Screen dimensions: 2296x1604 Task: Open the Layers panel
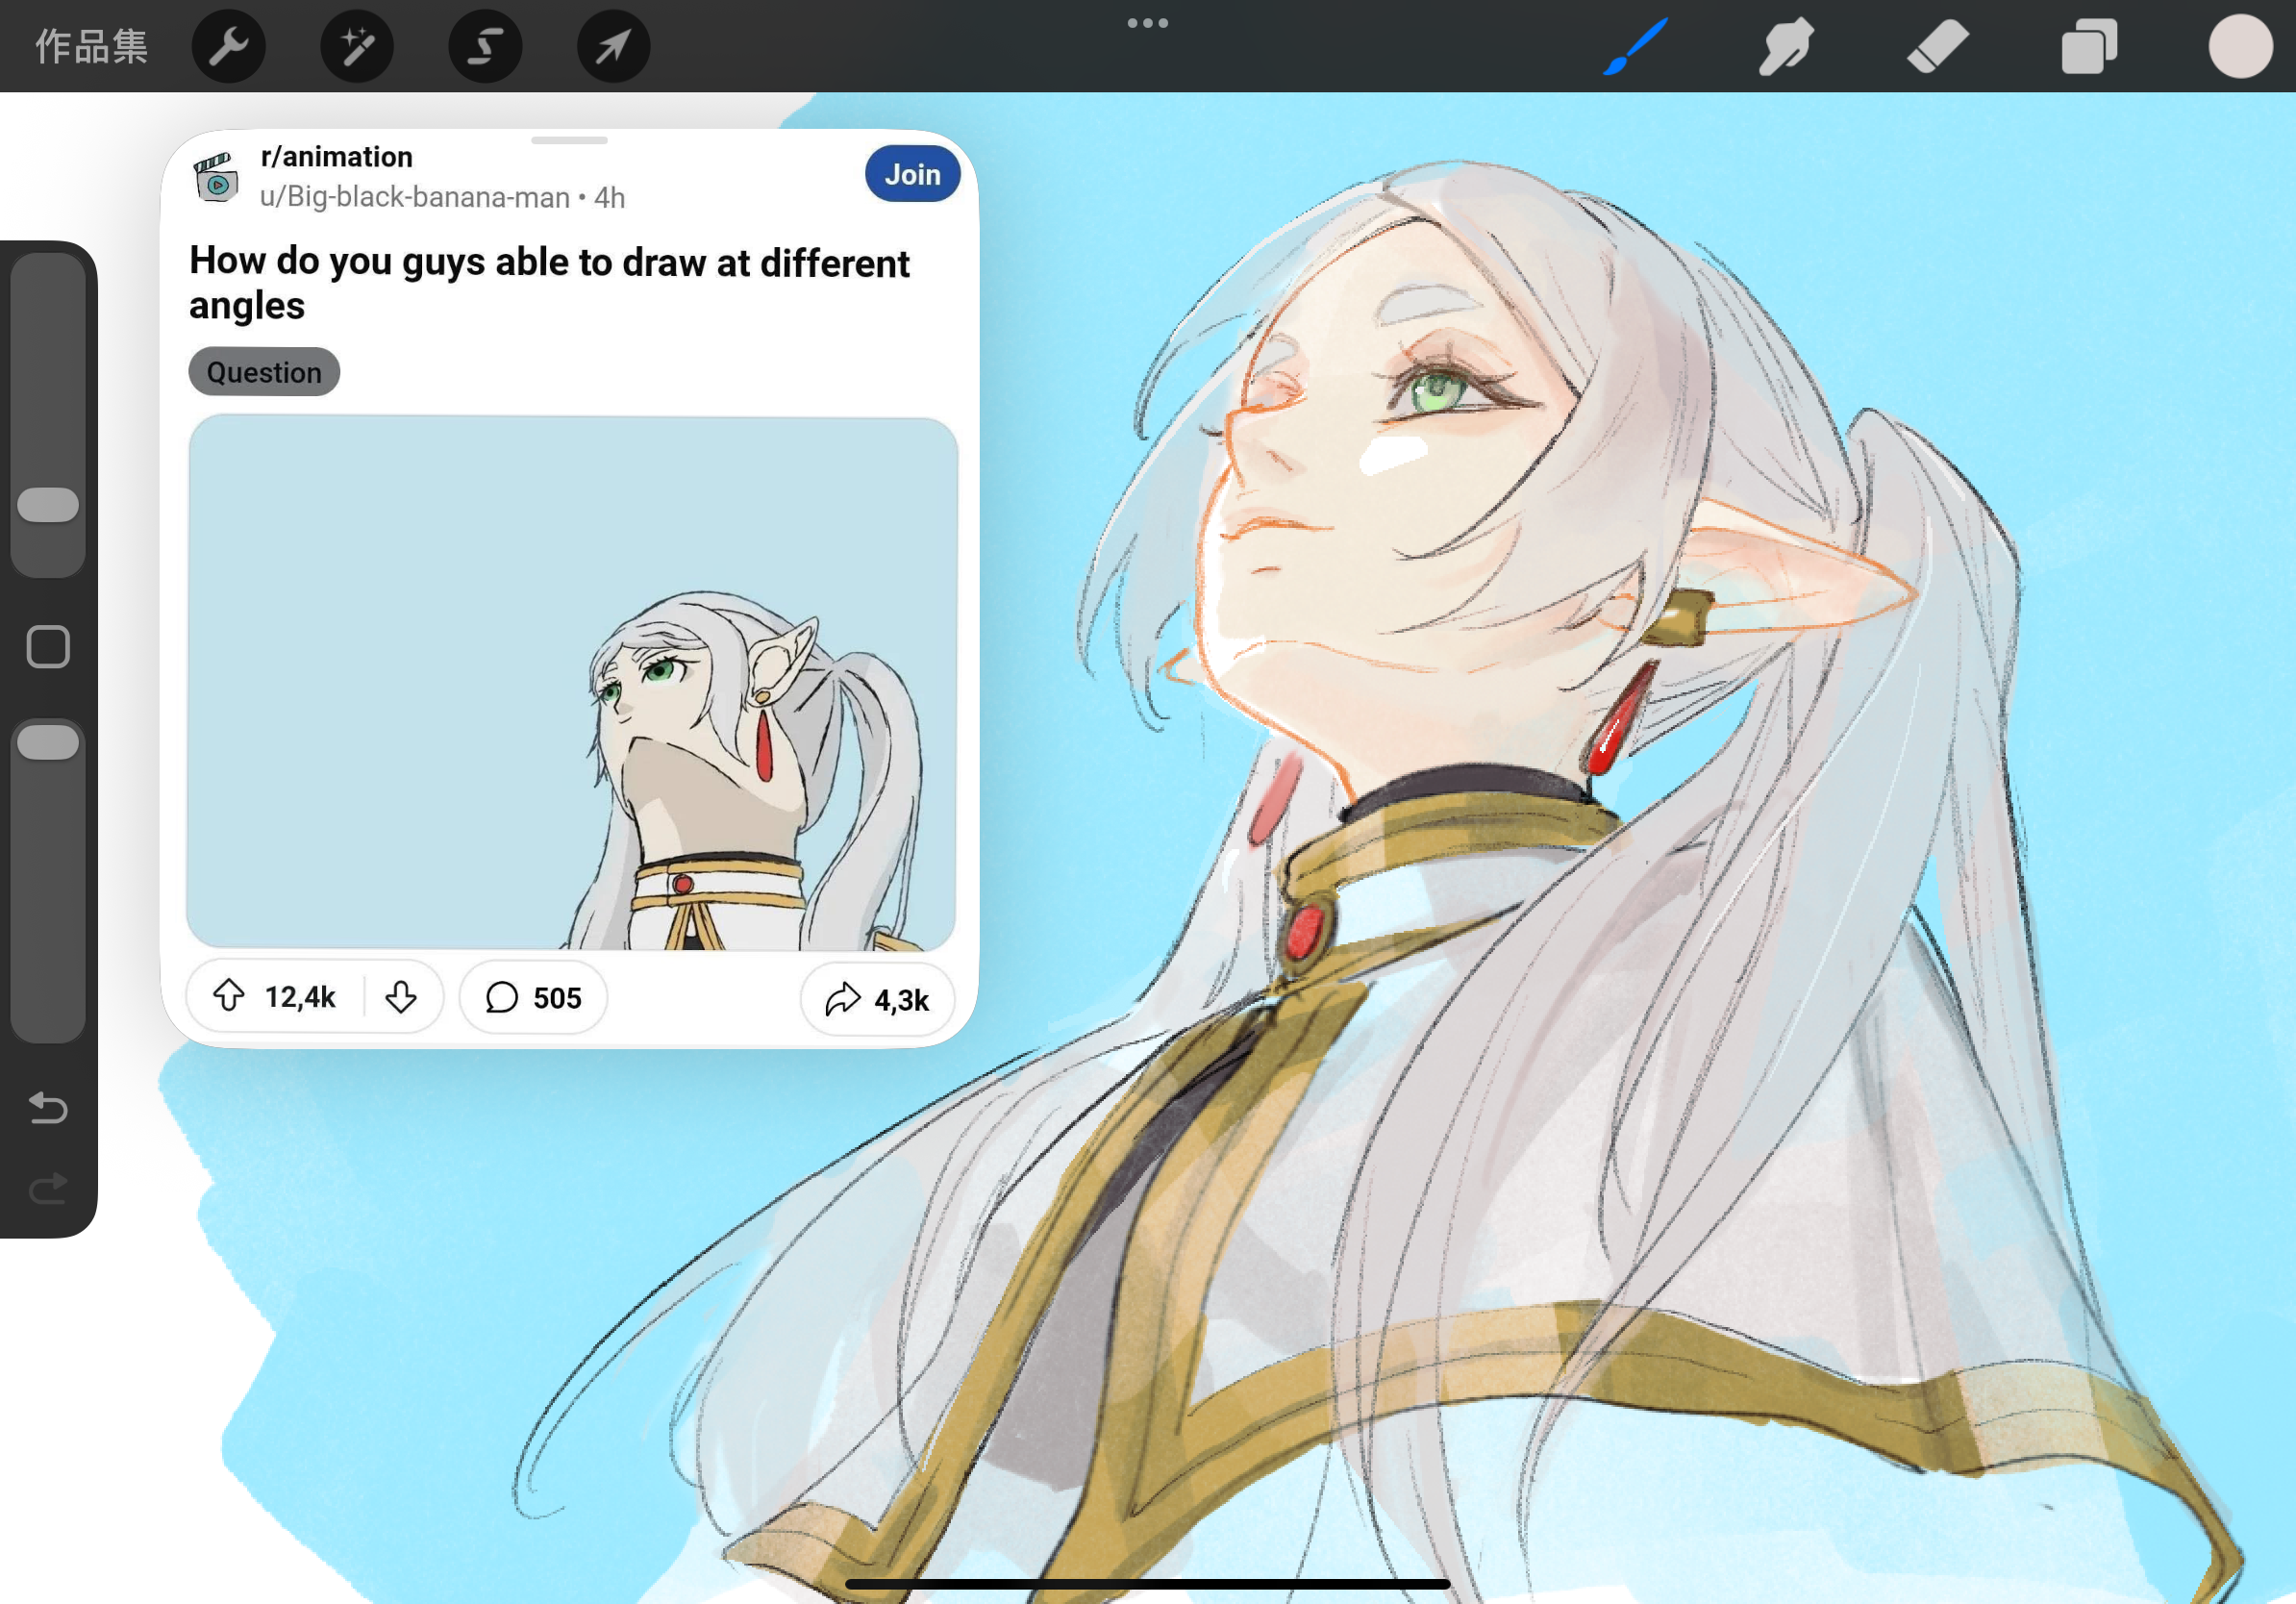(2089, 46)
